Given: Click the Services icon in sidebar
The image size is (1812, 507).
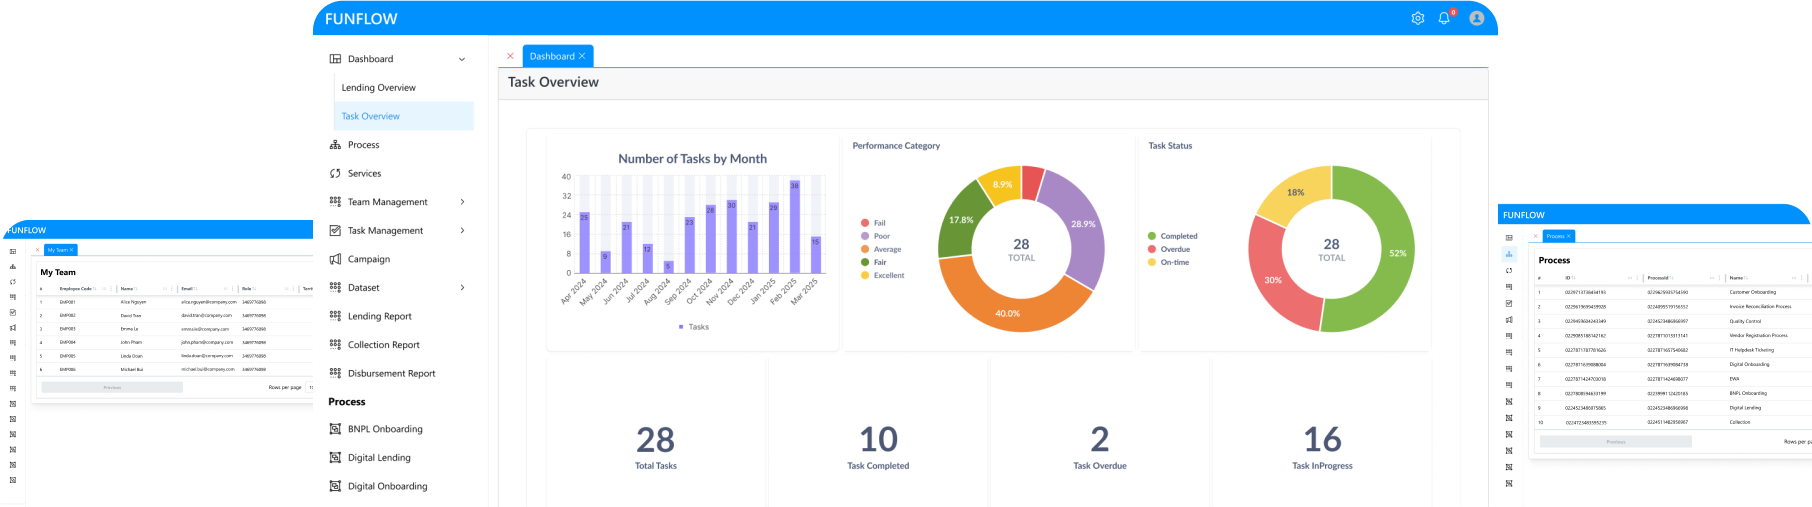Looking at the screenshot, I should [x=335, y=174].
